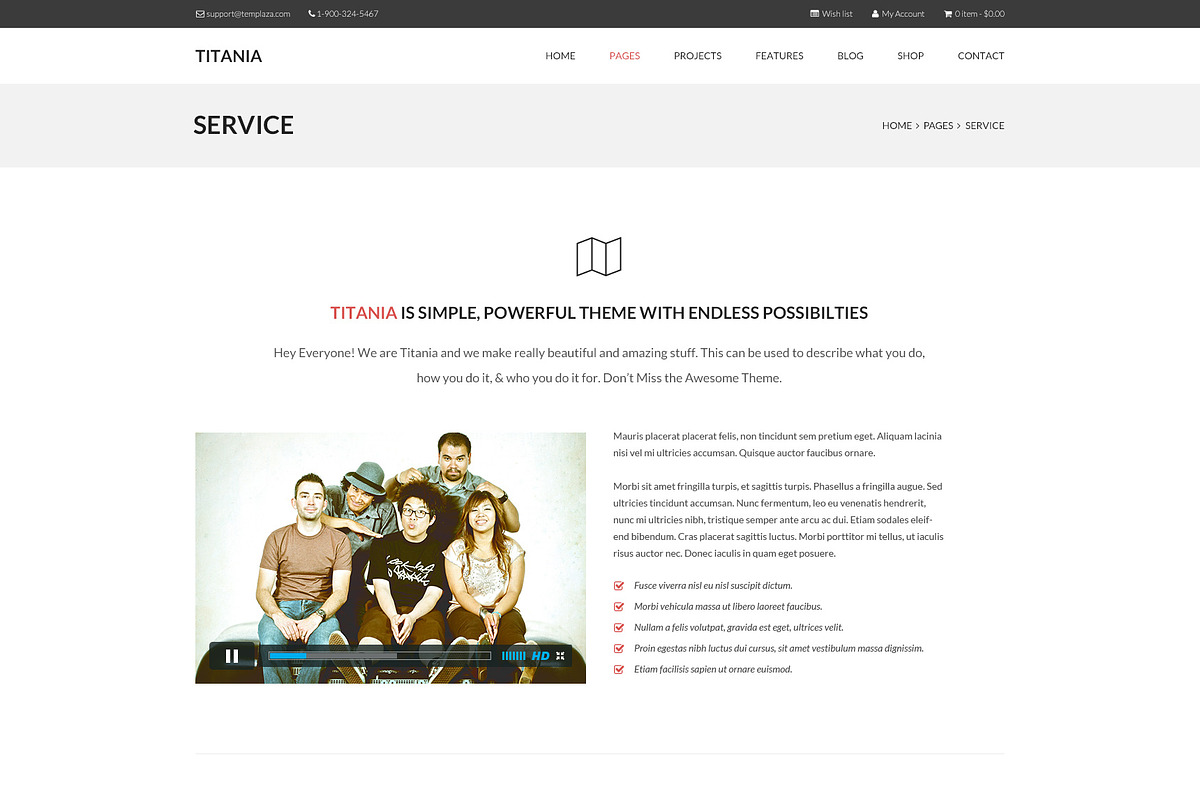
Task: Click HOME in the breadcrumb
Action: coord(897,126)
